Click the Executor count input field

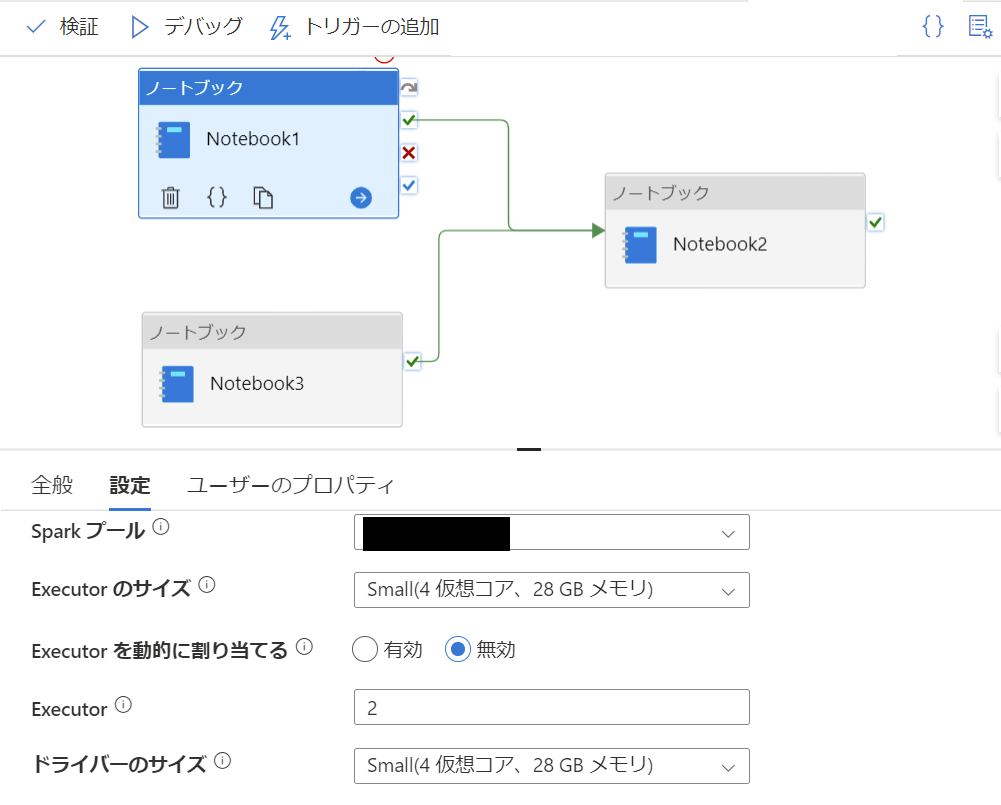point(552,707)
